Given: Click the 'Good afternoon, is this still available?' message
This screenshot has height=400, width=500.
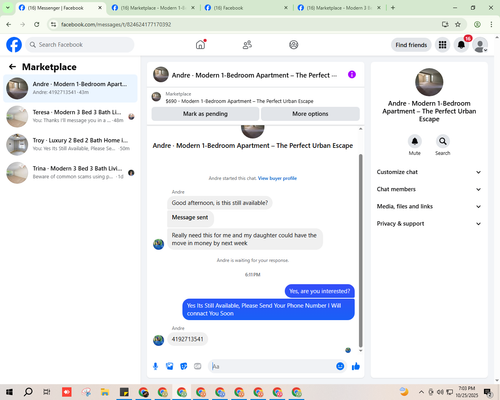Looking at the screenshot, I should coord(220,203).
